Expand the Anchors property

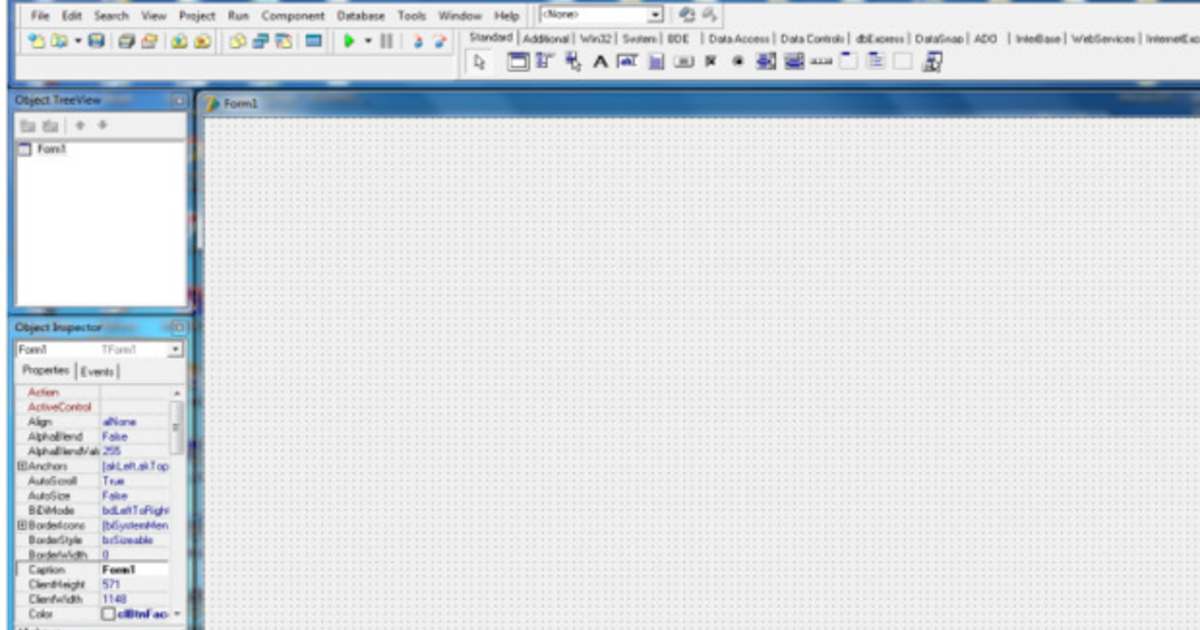(21, 466)
